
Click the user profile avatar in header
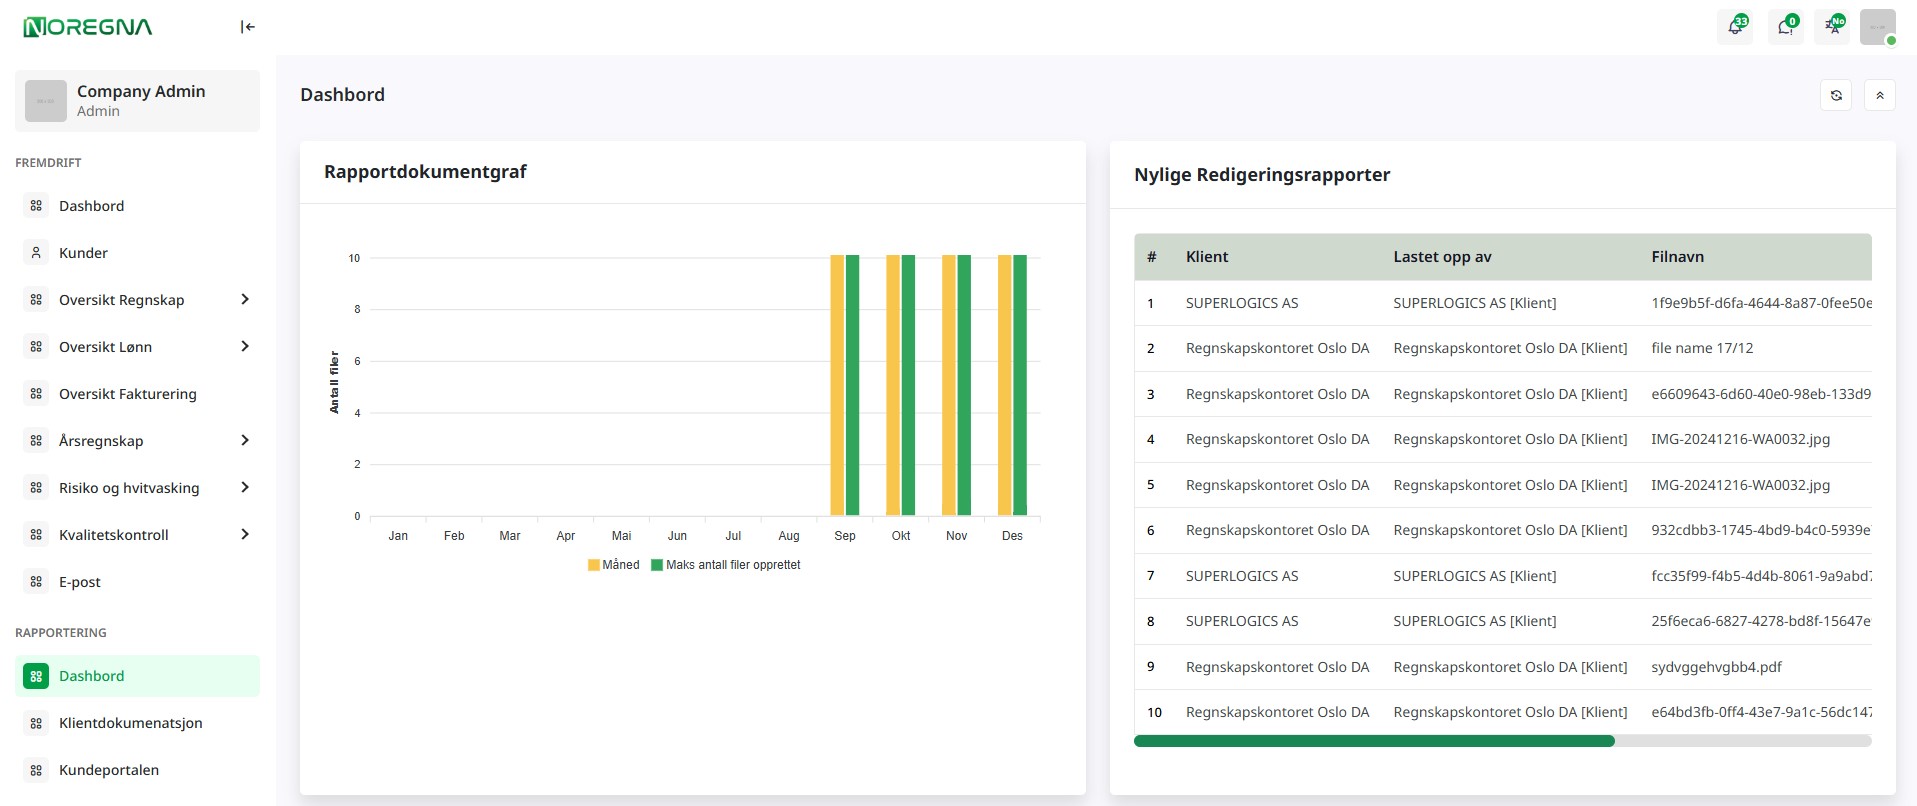[x=1877, y=27]
